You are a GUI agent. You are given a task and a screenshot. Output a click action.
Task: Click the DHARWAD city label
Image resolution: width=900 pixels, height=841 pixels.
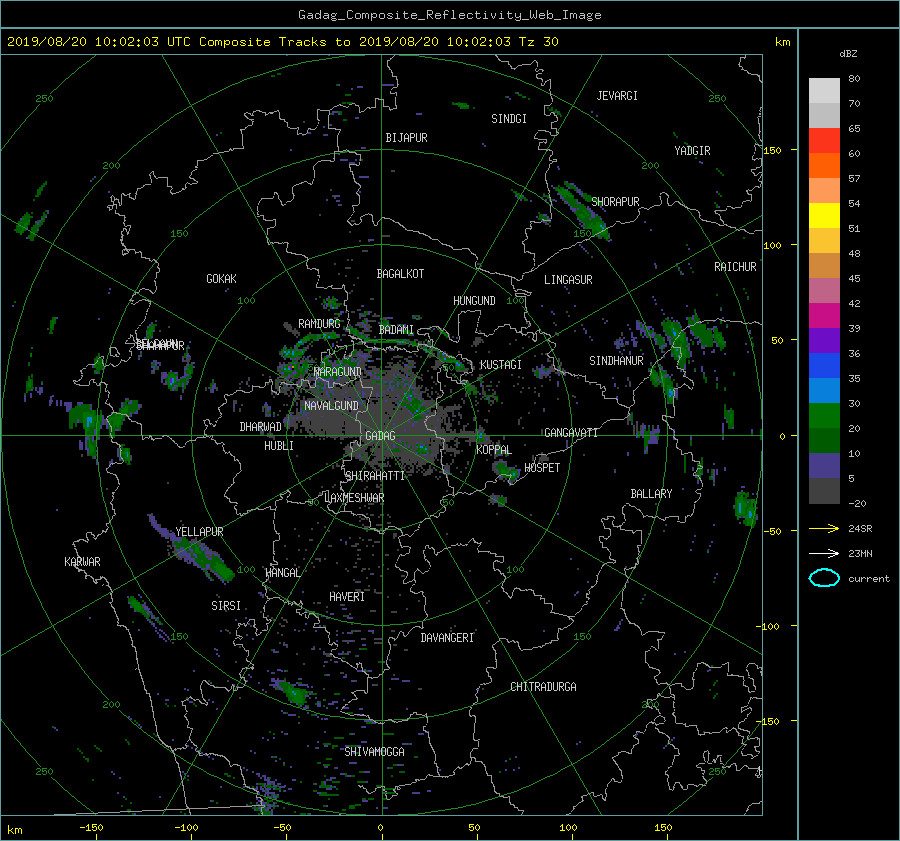[x=260, y=427]
